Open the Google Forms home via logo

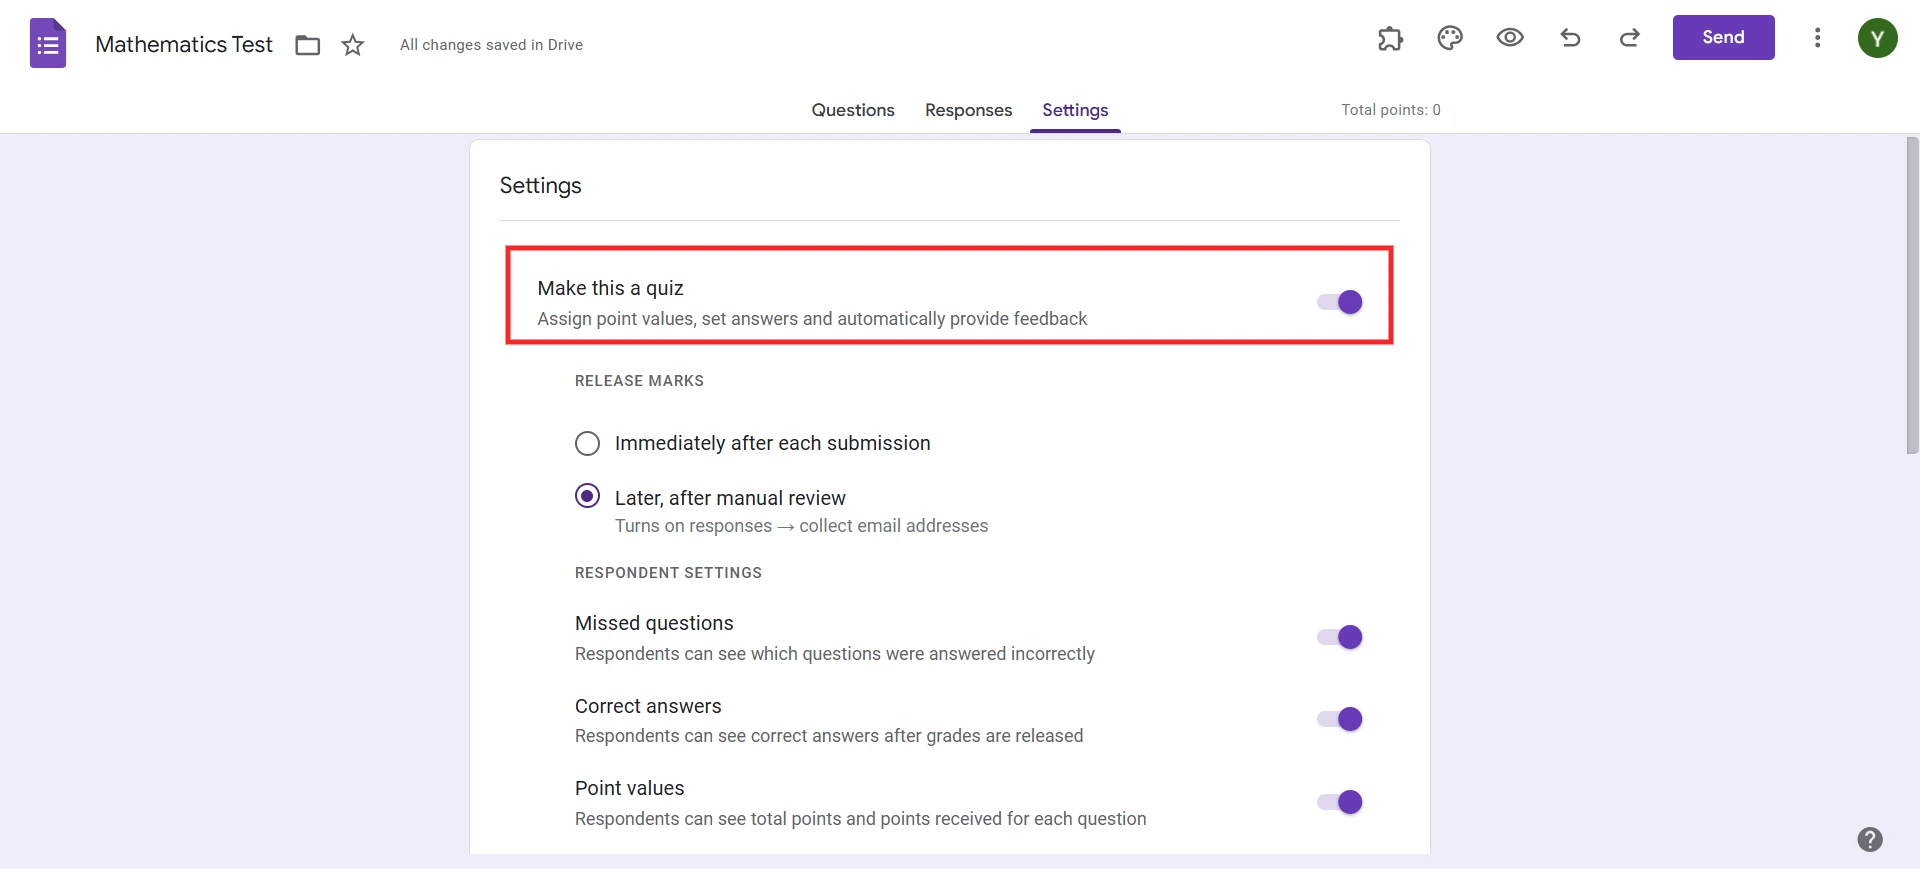coord(46,43)
